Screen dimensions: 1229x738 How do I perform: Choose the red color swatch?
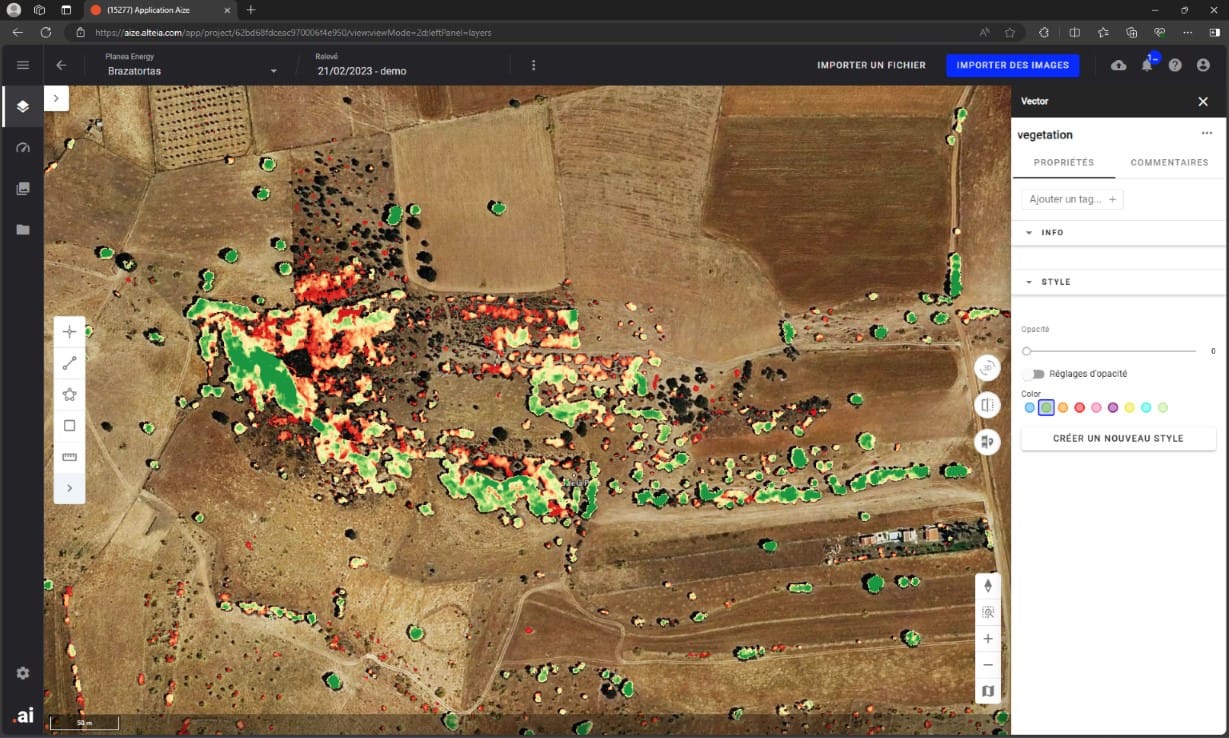[1079, 408]
